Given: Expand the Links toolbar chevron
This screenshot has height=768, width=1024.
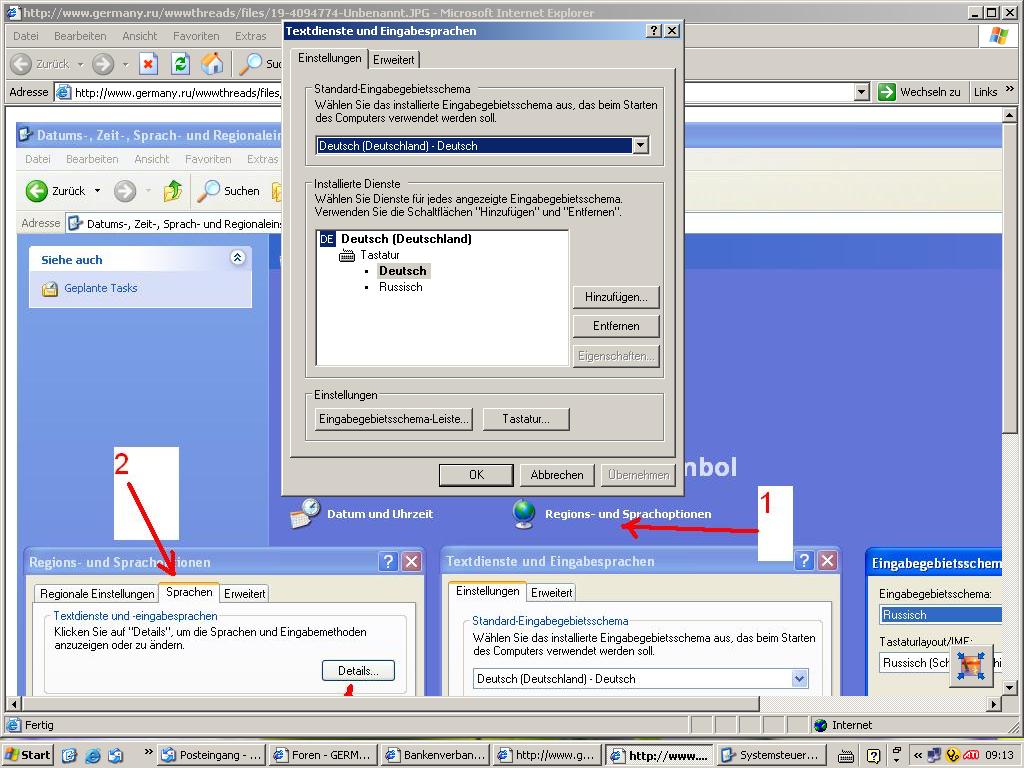Looking at the screenshot, I should pos(1010,91).
